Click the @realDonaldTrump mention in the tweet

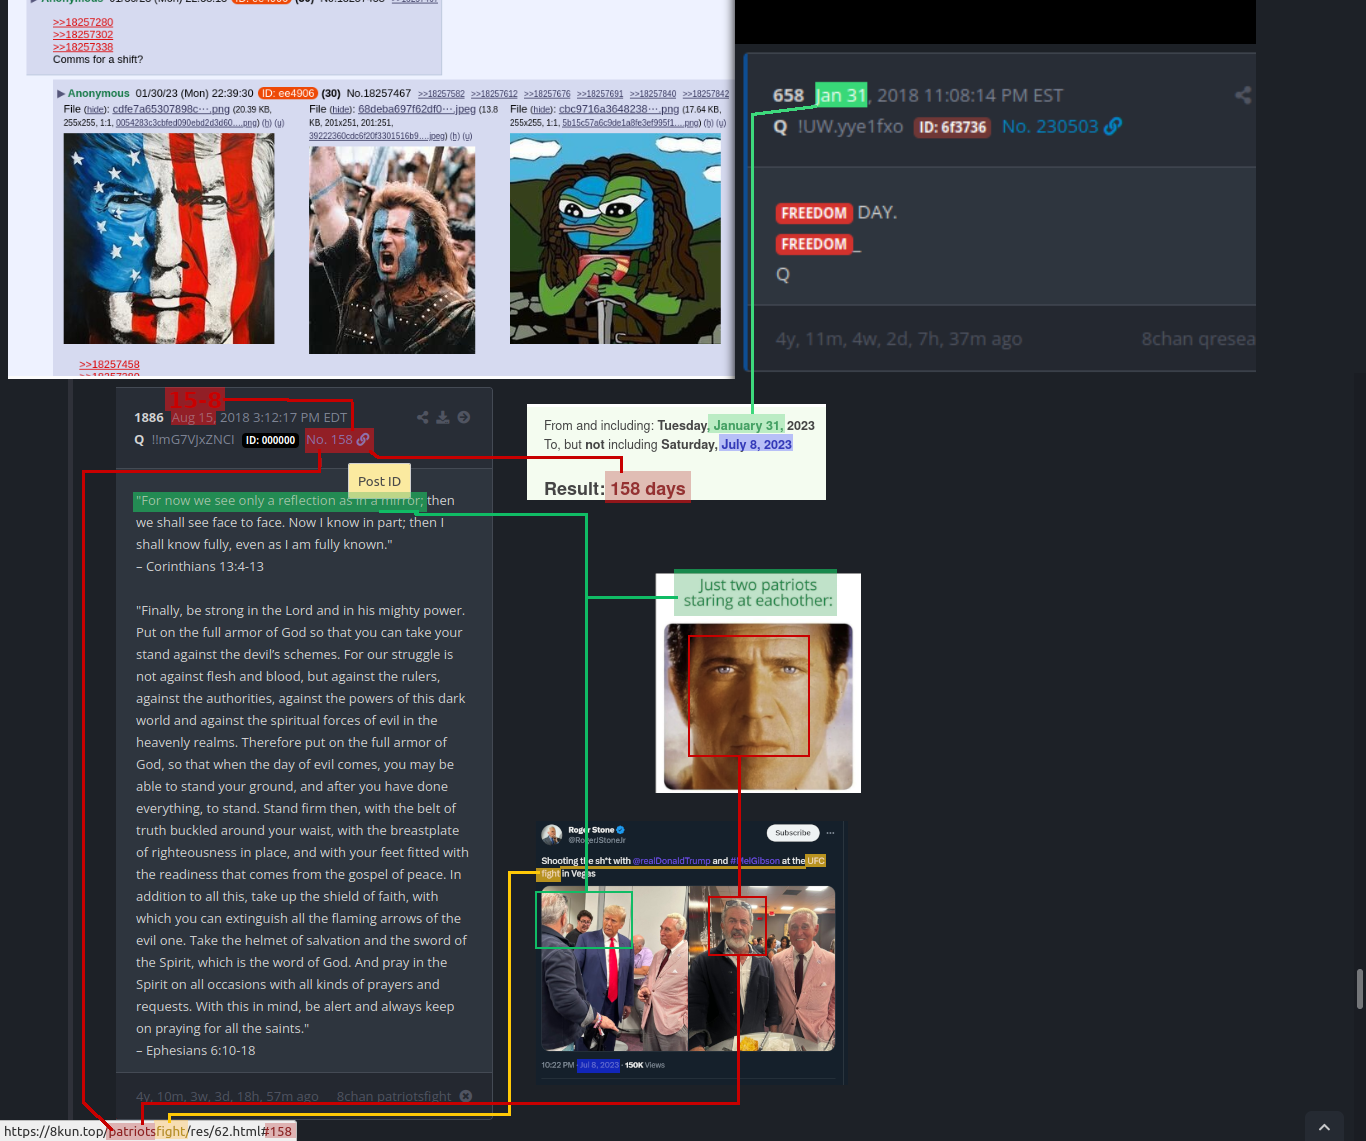tap(672, 861)
